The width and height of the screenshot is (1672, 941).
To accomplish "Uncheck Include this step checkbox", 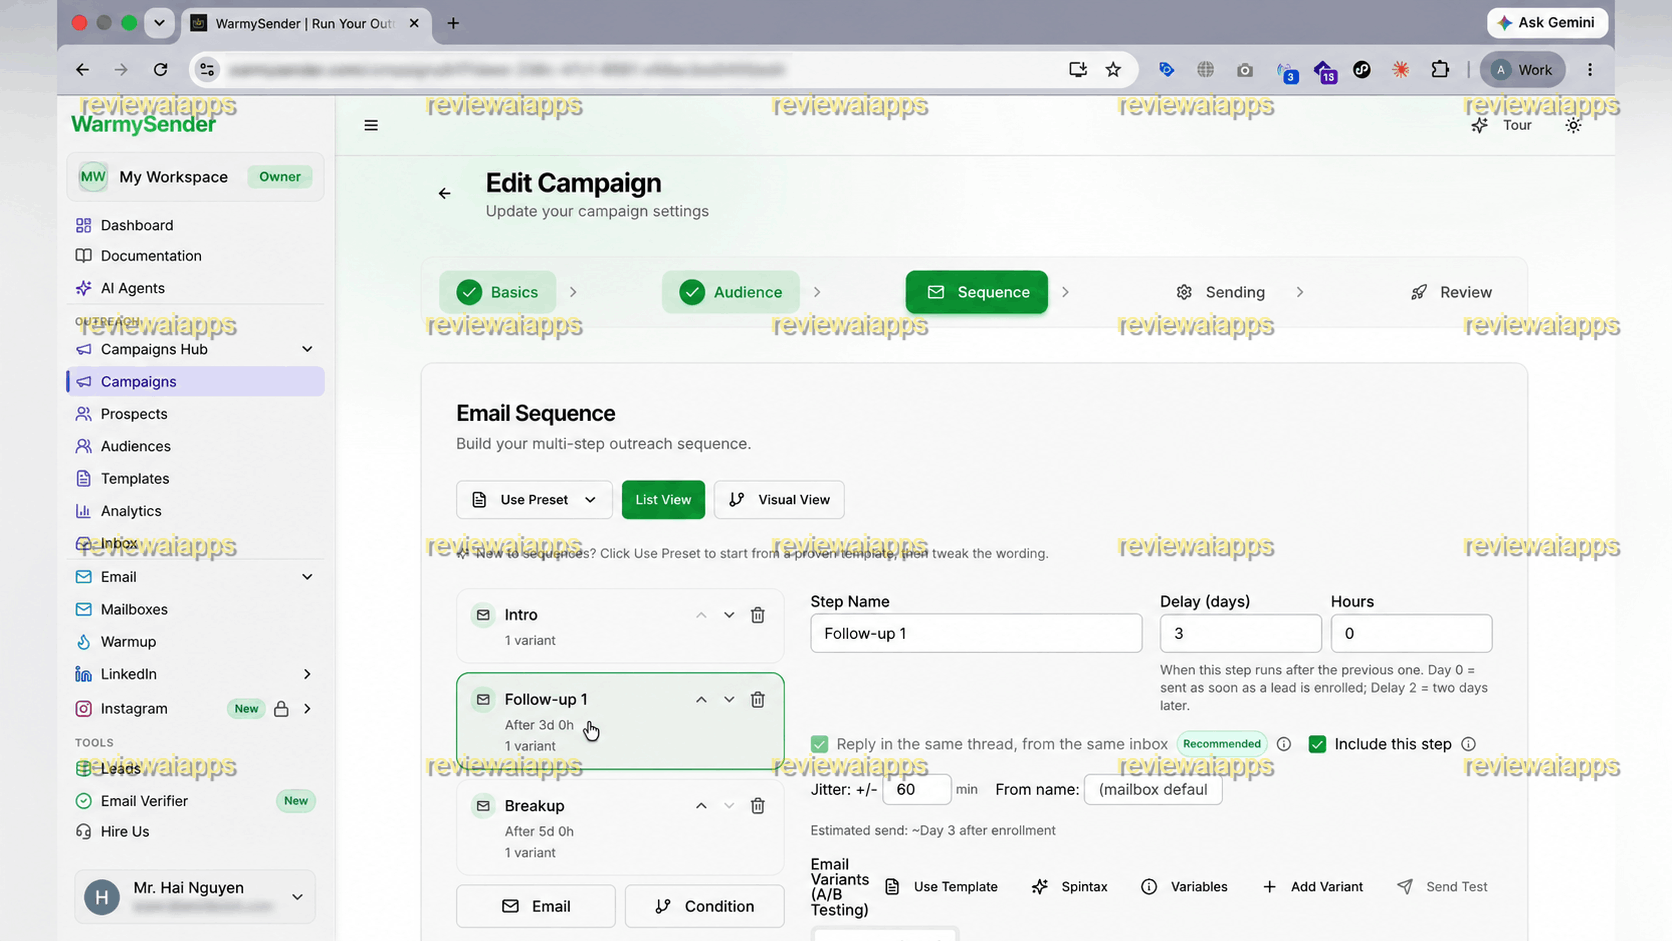I will pos(1317,744).
